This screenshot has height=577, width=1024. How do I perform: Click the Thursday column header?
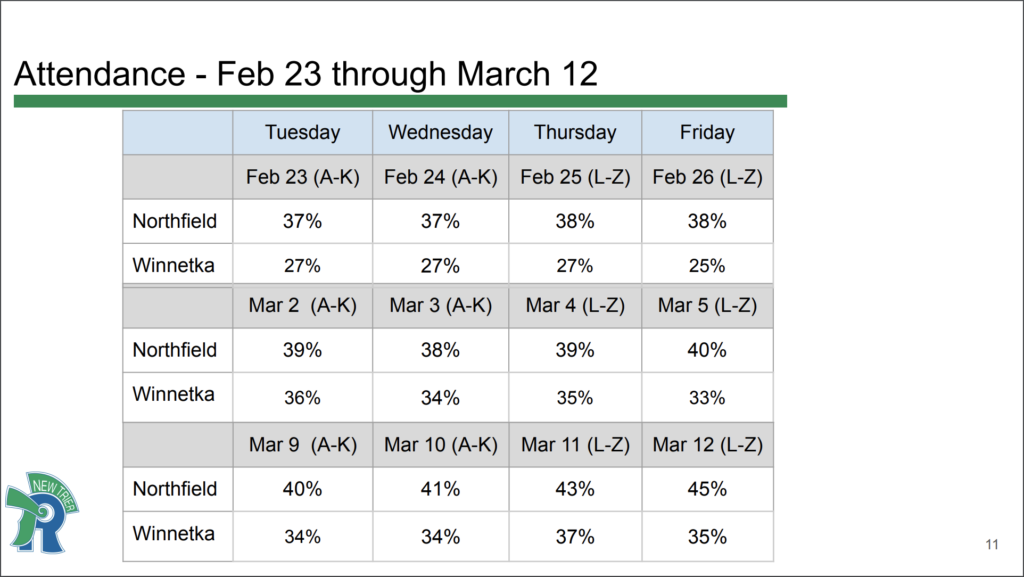click(575, 132)
